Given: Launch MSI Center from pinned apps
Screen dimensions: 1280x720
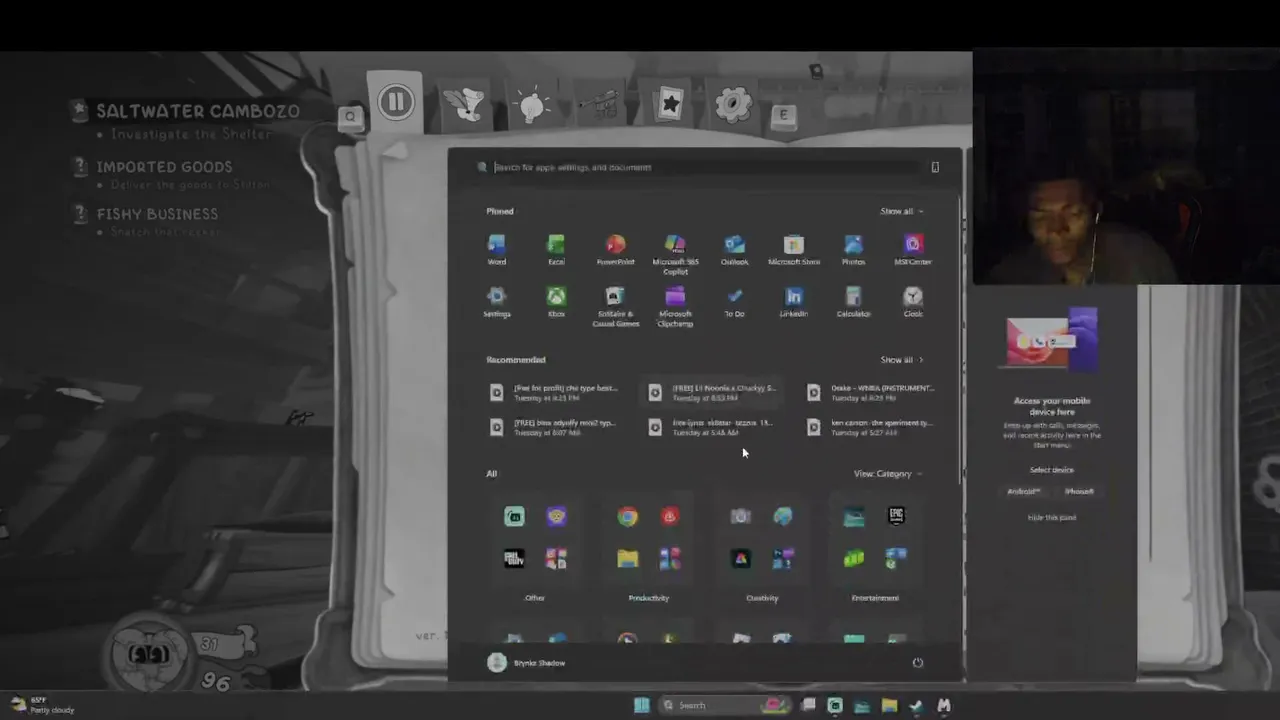Looking at the screenshot, I should [x=913, y=249].
